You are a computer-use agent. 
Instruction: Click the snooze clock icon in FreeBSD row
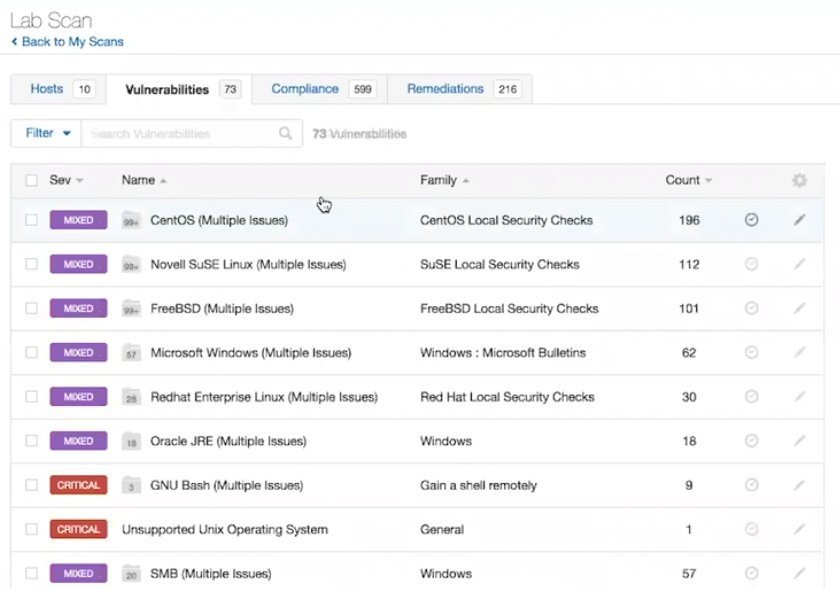752,308
